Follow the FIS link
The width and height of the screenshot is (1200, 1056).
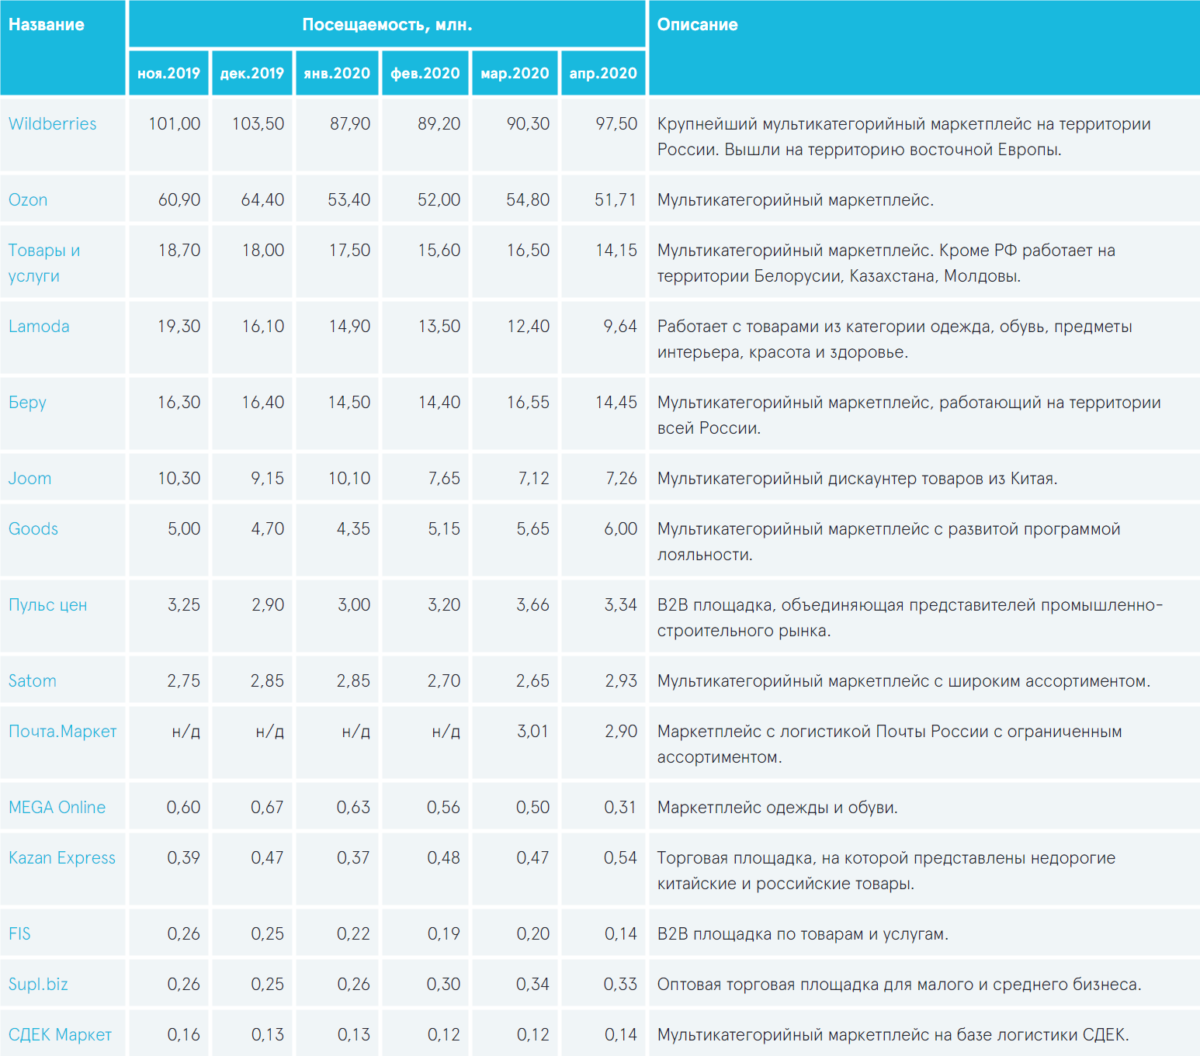pyautogui.click(x=19, y=934)
